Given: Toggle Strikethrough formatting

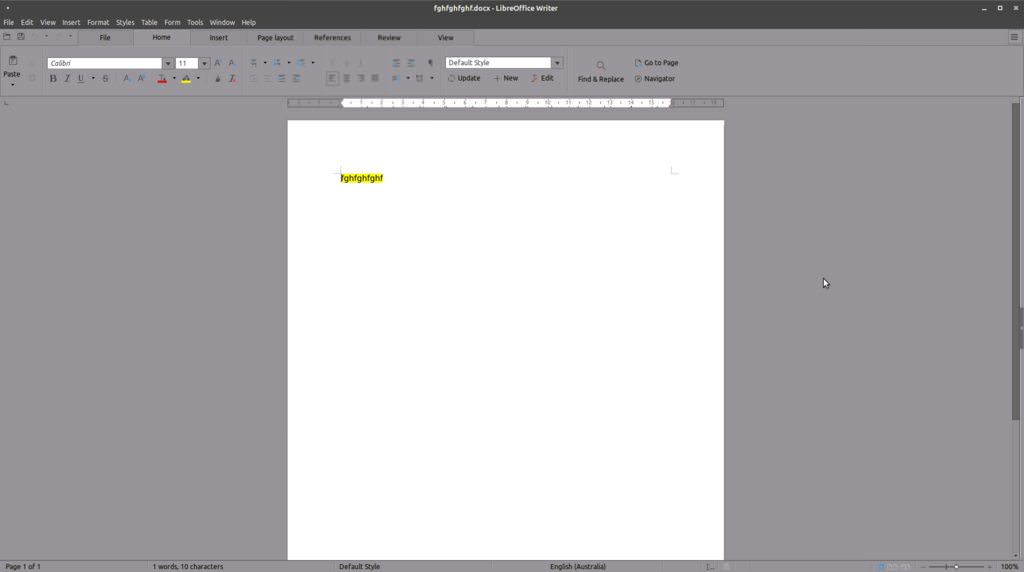Looking at the screenshot, I should point(105,78).
